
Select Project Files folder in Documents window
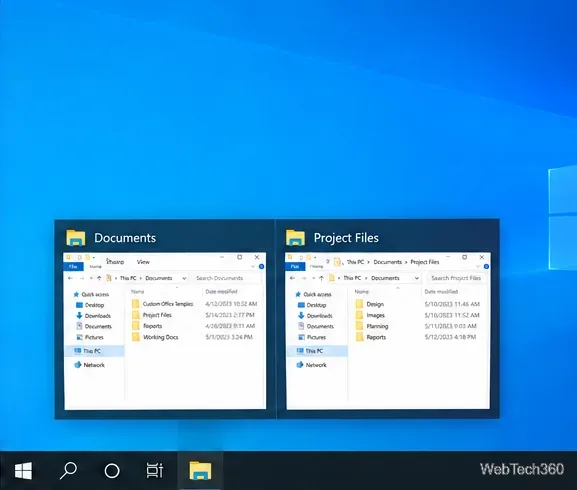[x=152, y=315]
